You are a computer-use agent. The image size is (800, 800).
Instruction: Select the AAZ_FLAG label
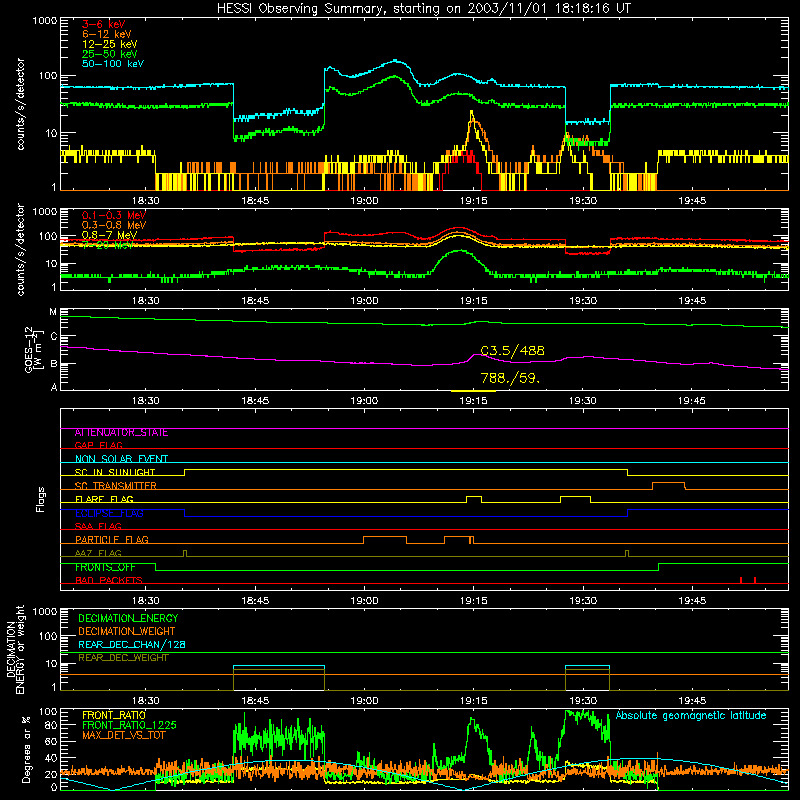coord(98,553)
